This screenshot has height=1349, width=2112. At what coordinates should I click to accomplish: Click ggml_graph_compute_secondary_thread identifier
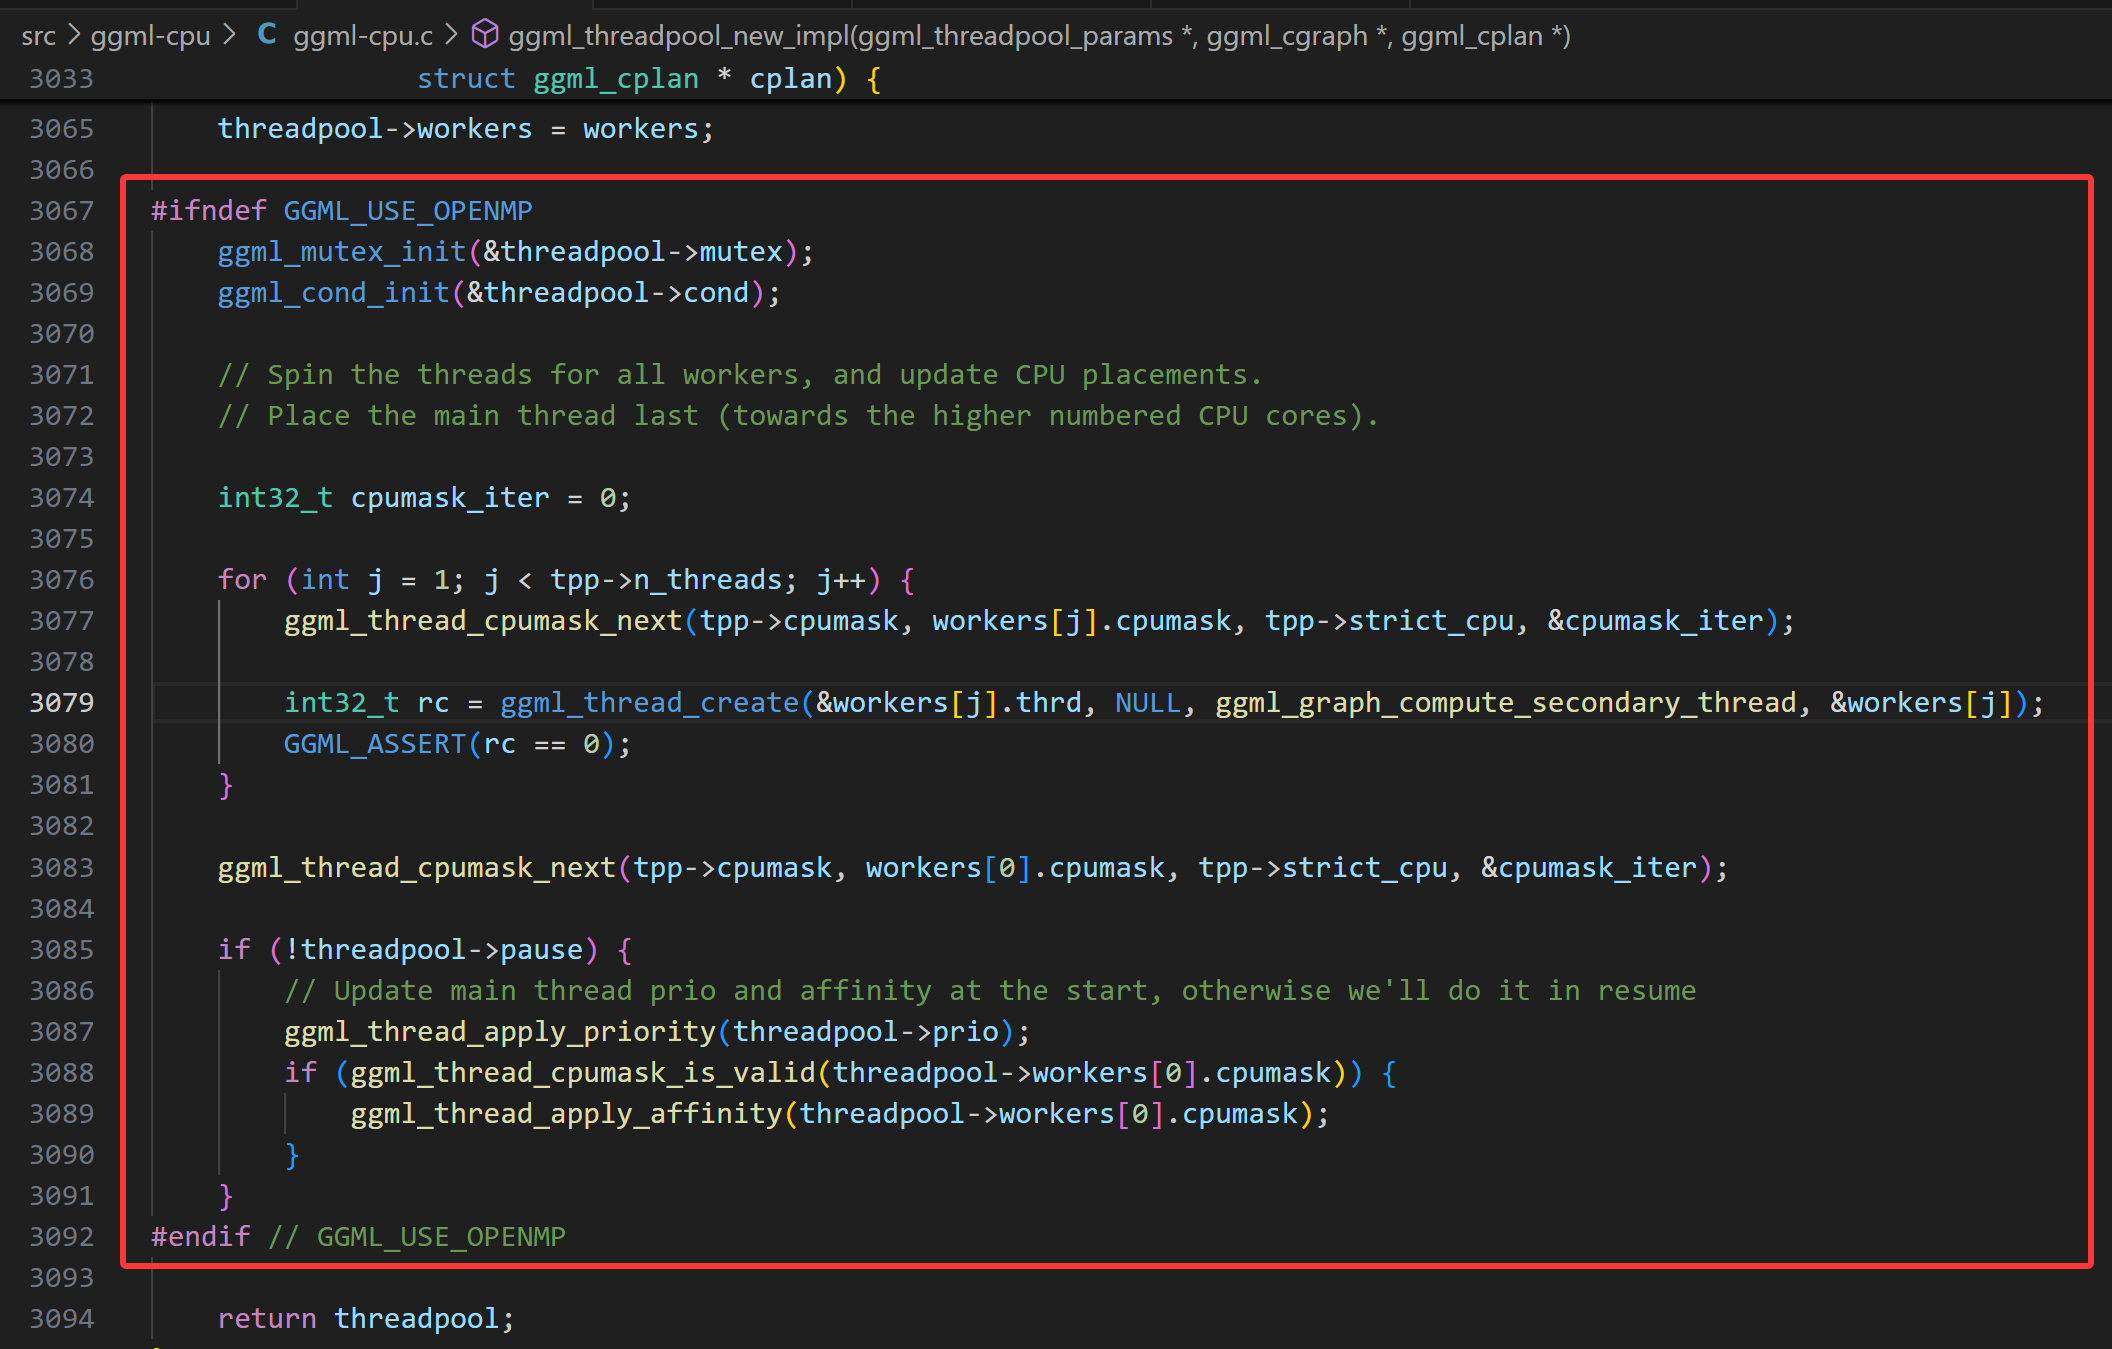point(1506,703)
